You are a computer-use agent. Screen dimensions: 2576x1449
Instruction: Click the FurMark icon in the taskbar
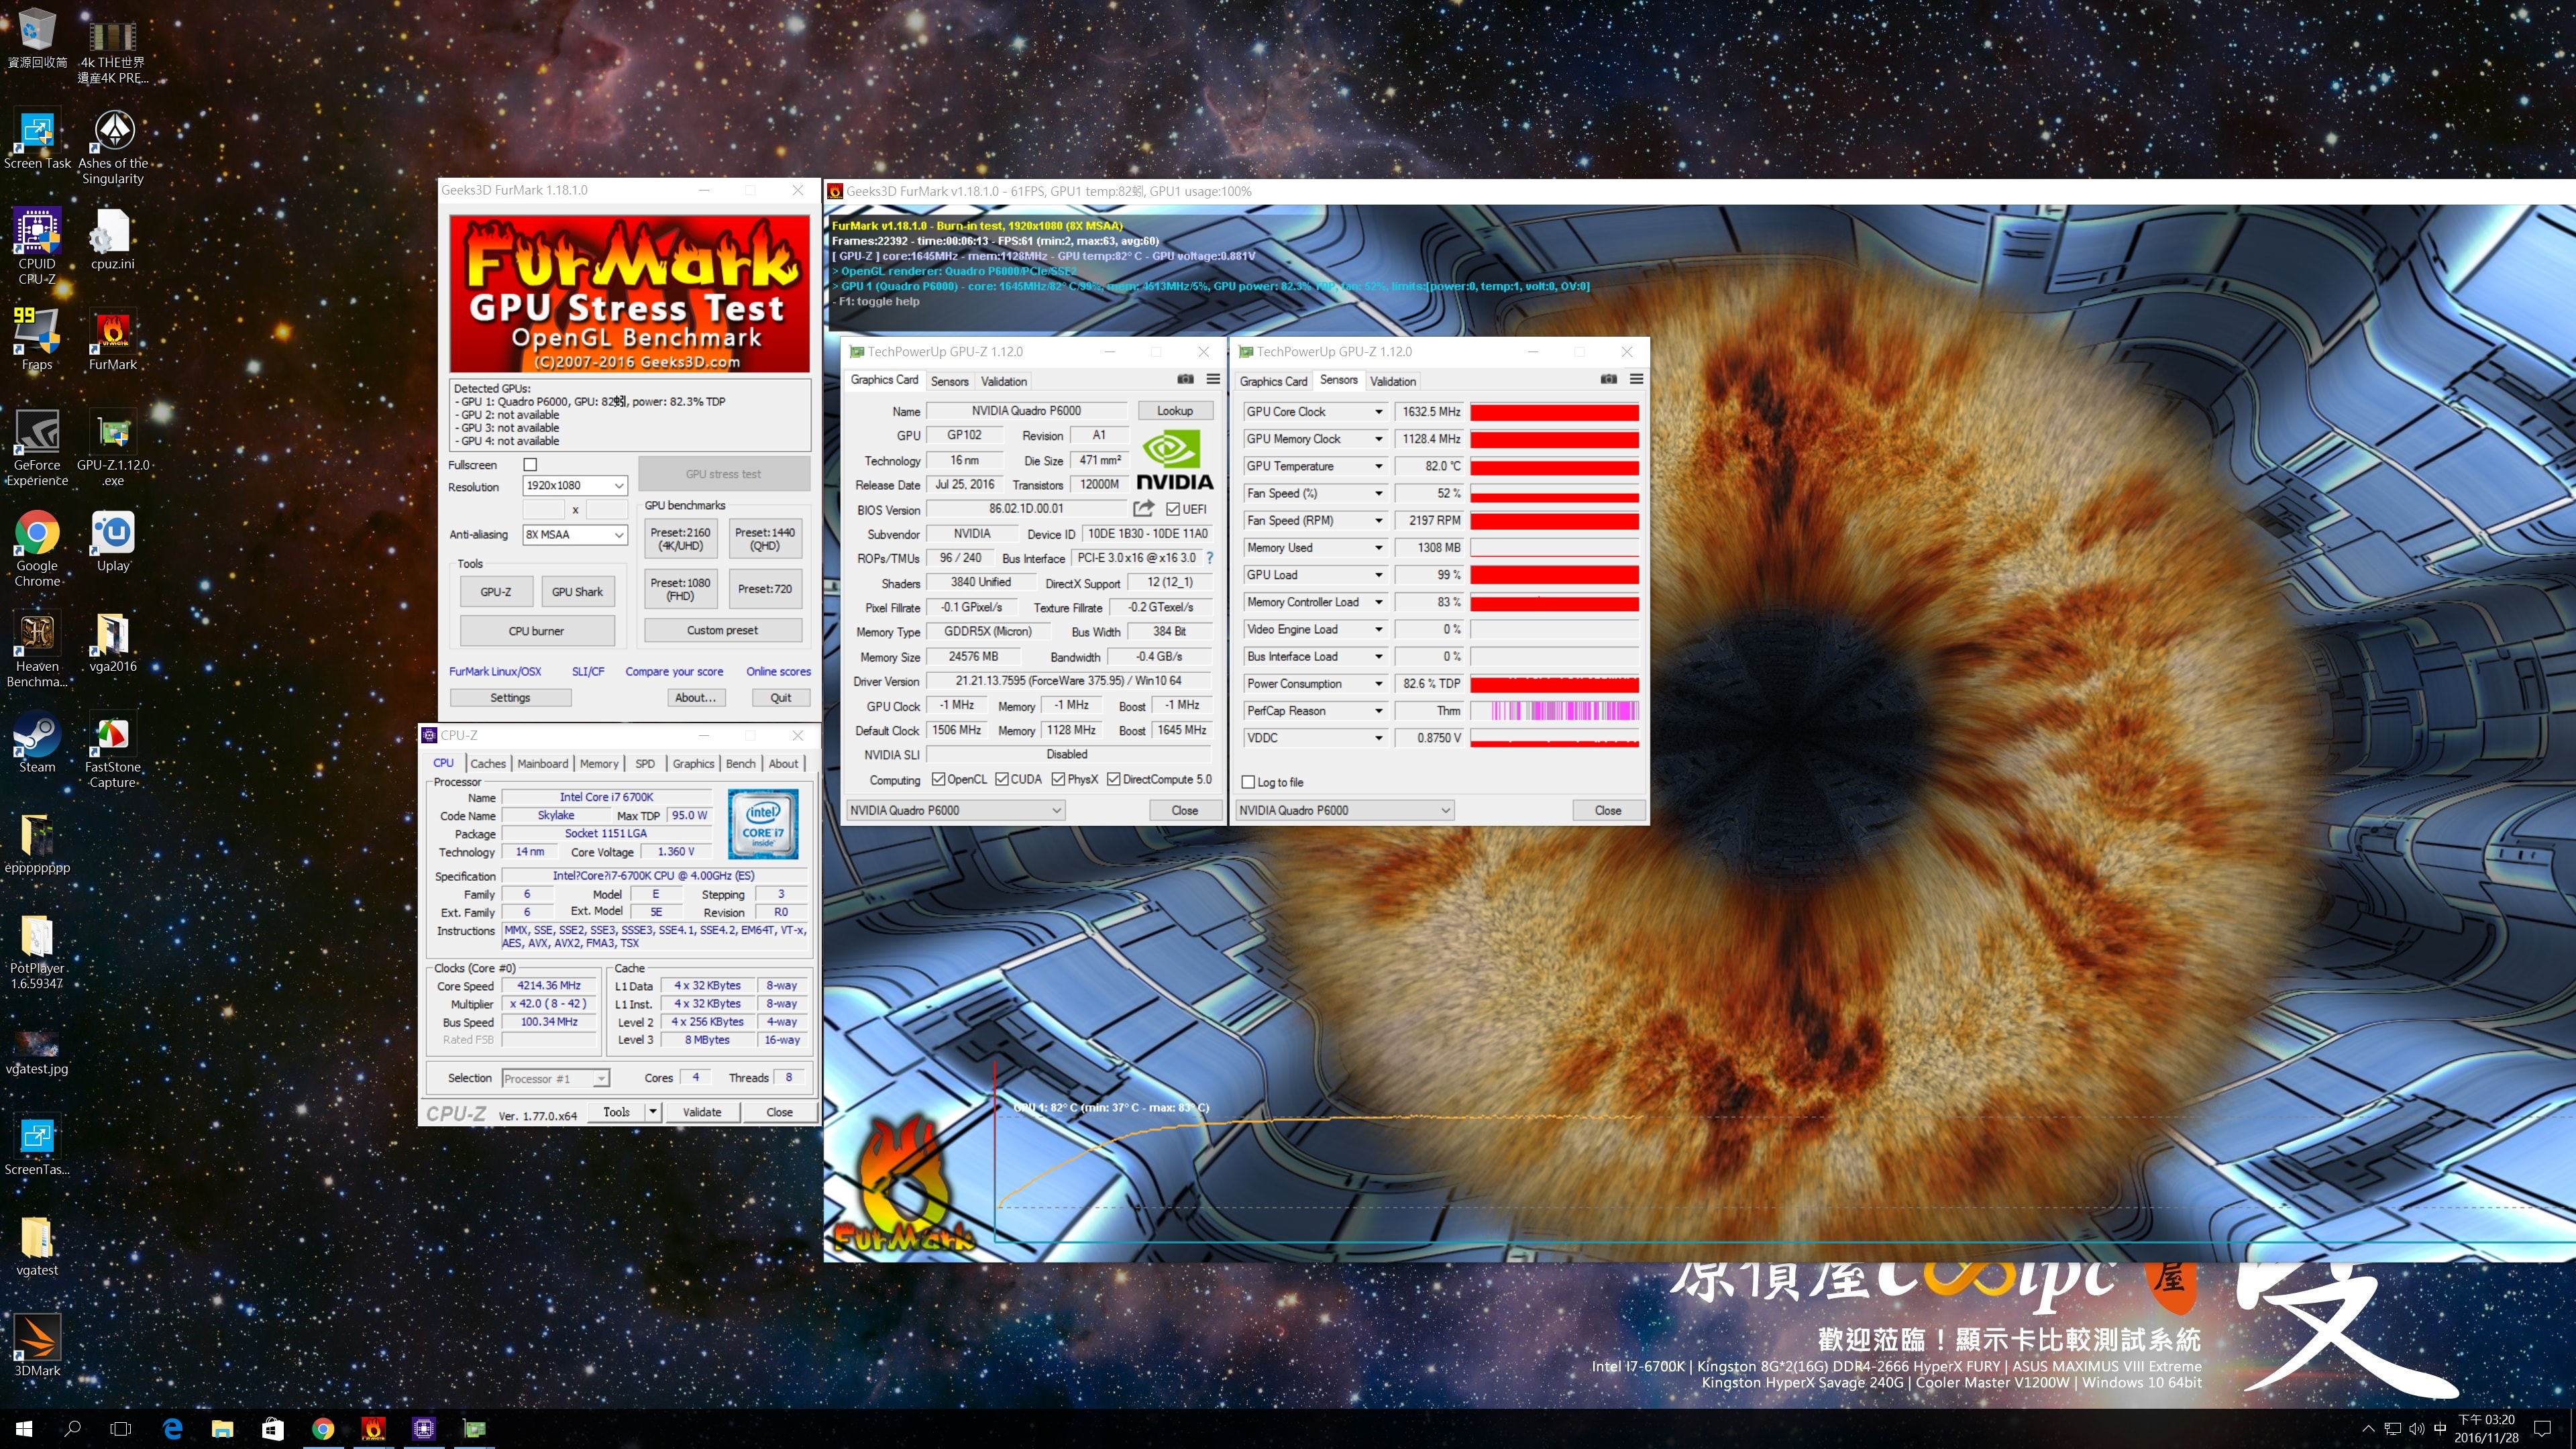pyautogui.click(x=373, y=1428)
